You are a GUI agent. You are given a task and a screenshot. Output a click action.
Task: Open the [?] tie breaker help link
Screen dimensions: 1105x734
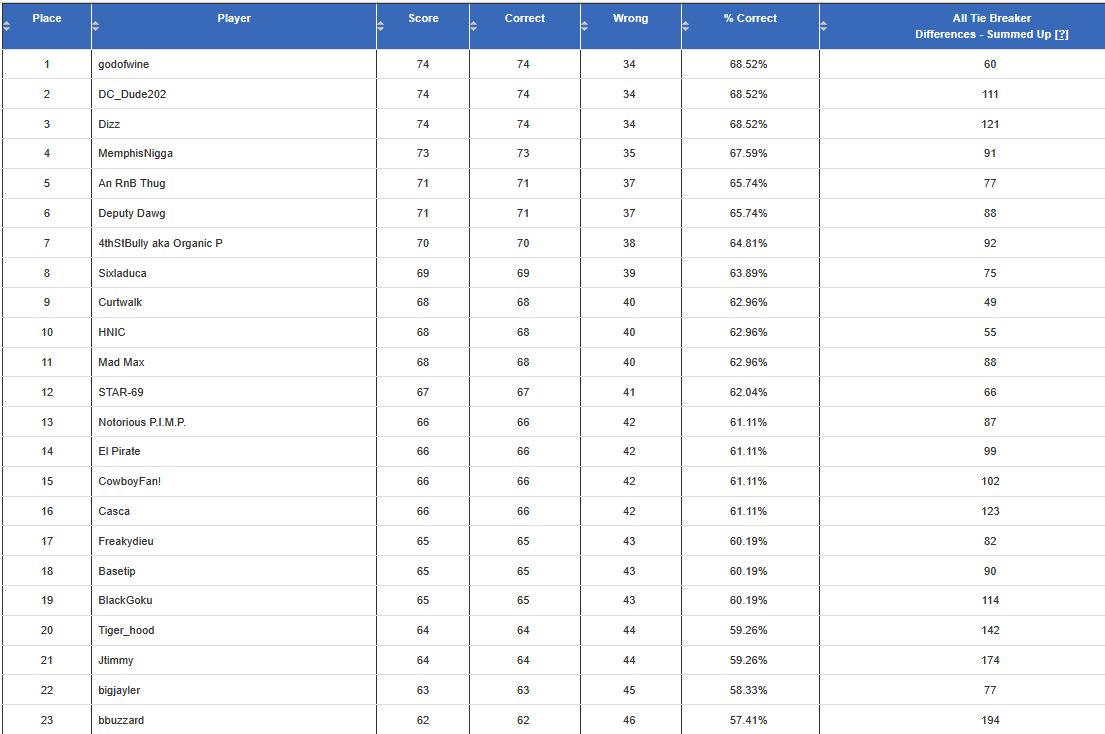click(1061, 34)
